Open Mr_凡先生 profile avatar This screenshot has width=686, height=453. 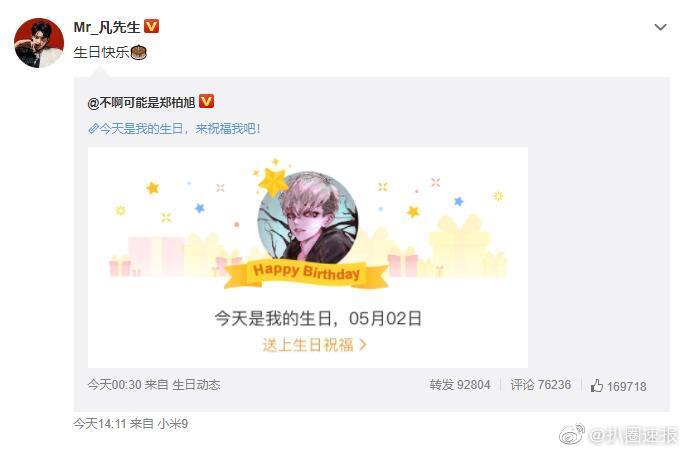39,43
